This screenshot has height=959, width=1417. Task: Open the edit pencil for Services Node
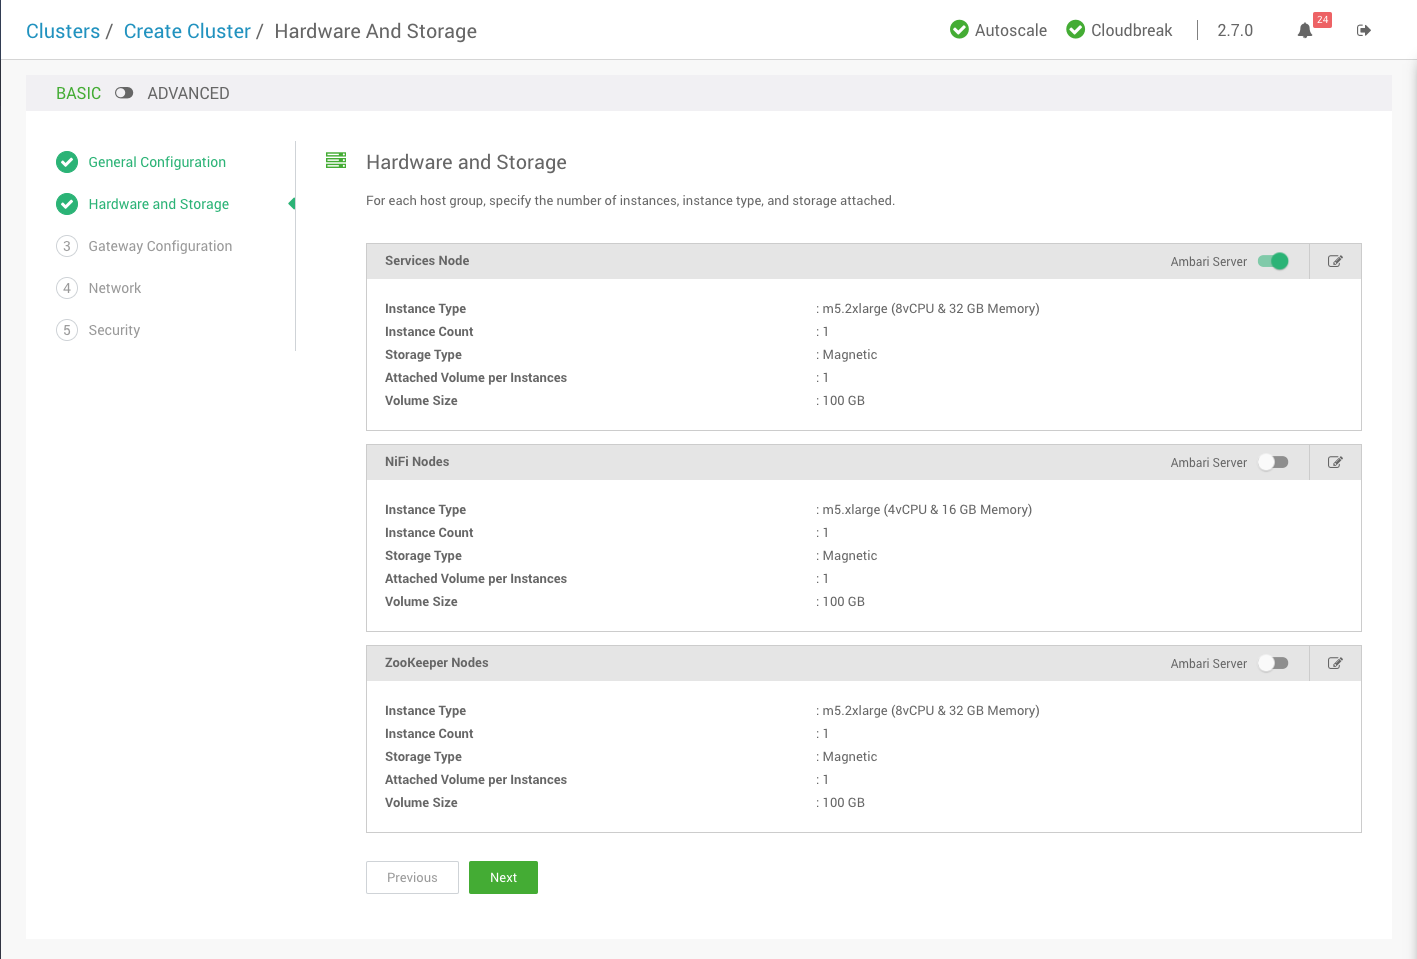(x=1334, y=260)
